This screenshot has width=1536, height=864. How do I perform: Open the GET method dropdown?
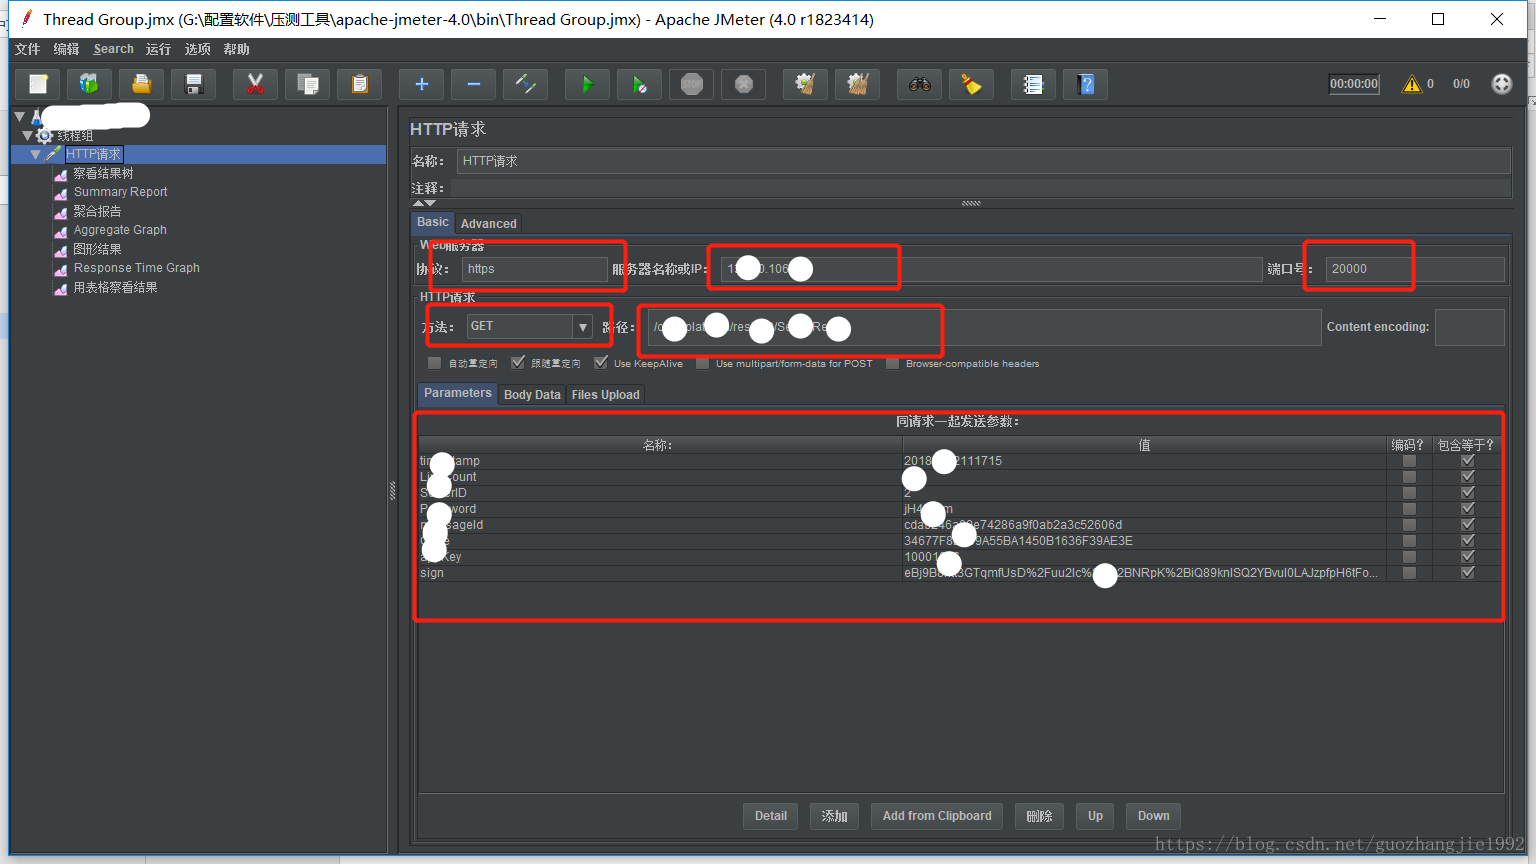[582, 327]
